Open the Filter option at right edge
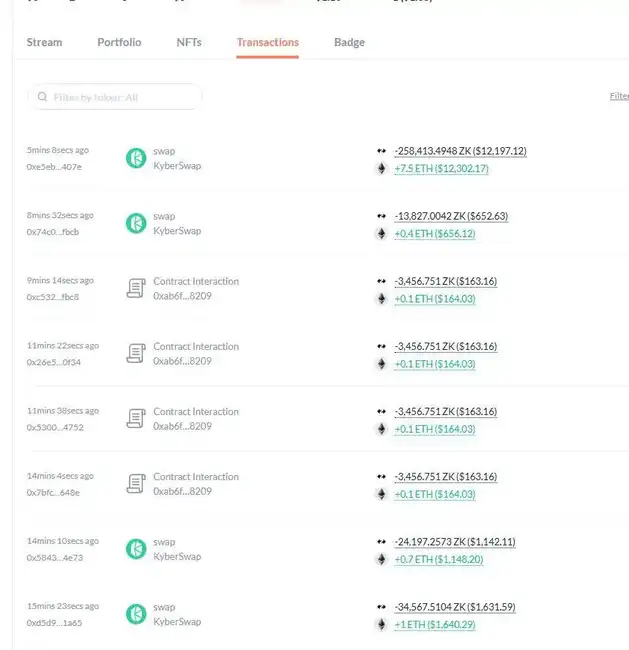The width and height of the screenshot is (629, 650). 618,97
